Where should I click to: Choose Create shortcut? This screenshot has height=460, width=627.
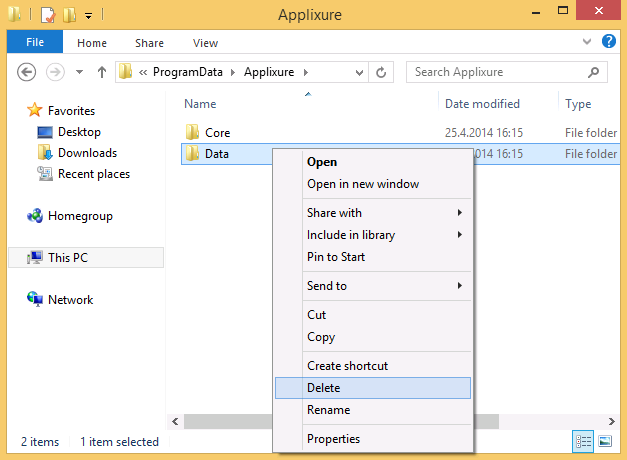[373, 366]
